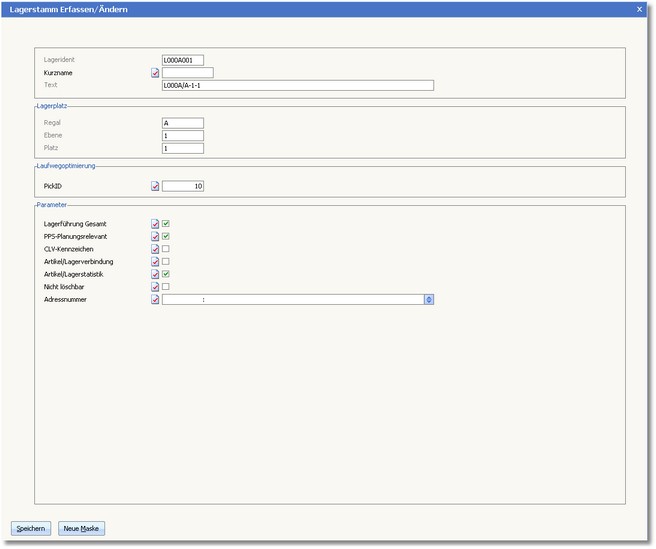The width and height of the screenshot is (656, 549).
Task: Close the Lagerstamm Erfassen/Ändern window
Action: (640, 9)
